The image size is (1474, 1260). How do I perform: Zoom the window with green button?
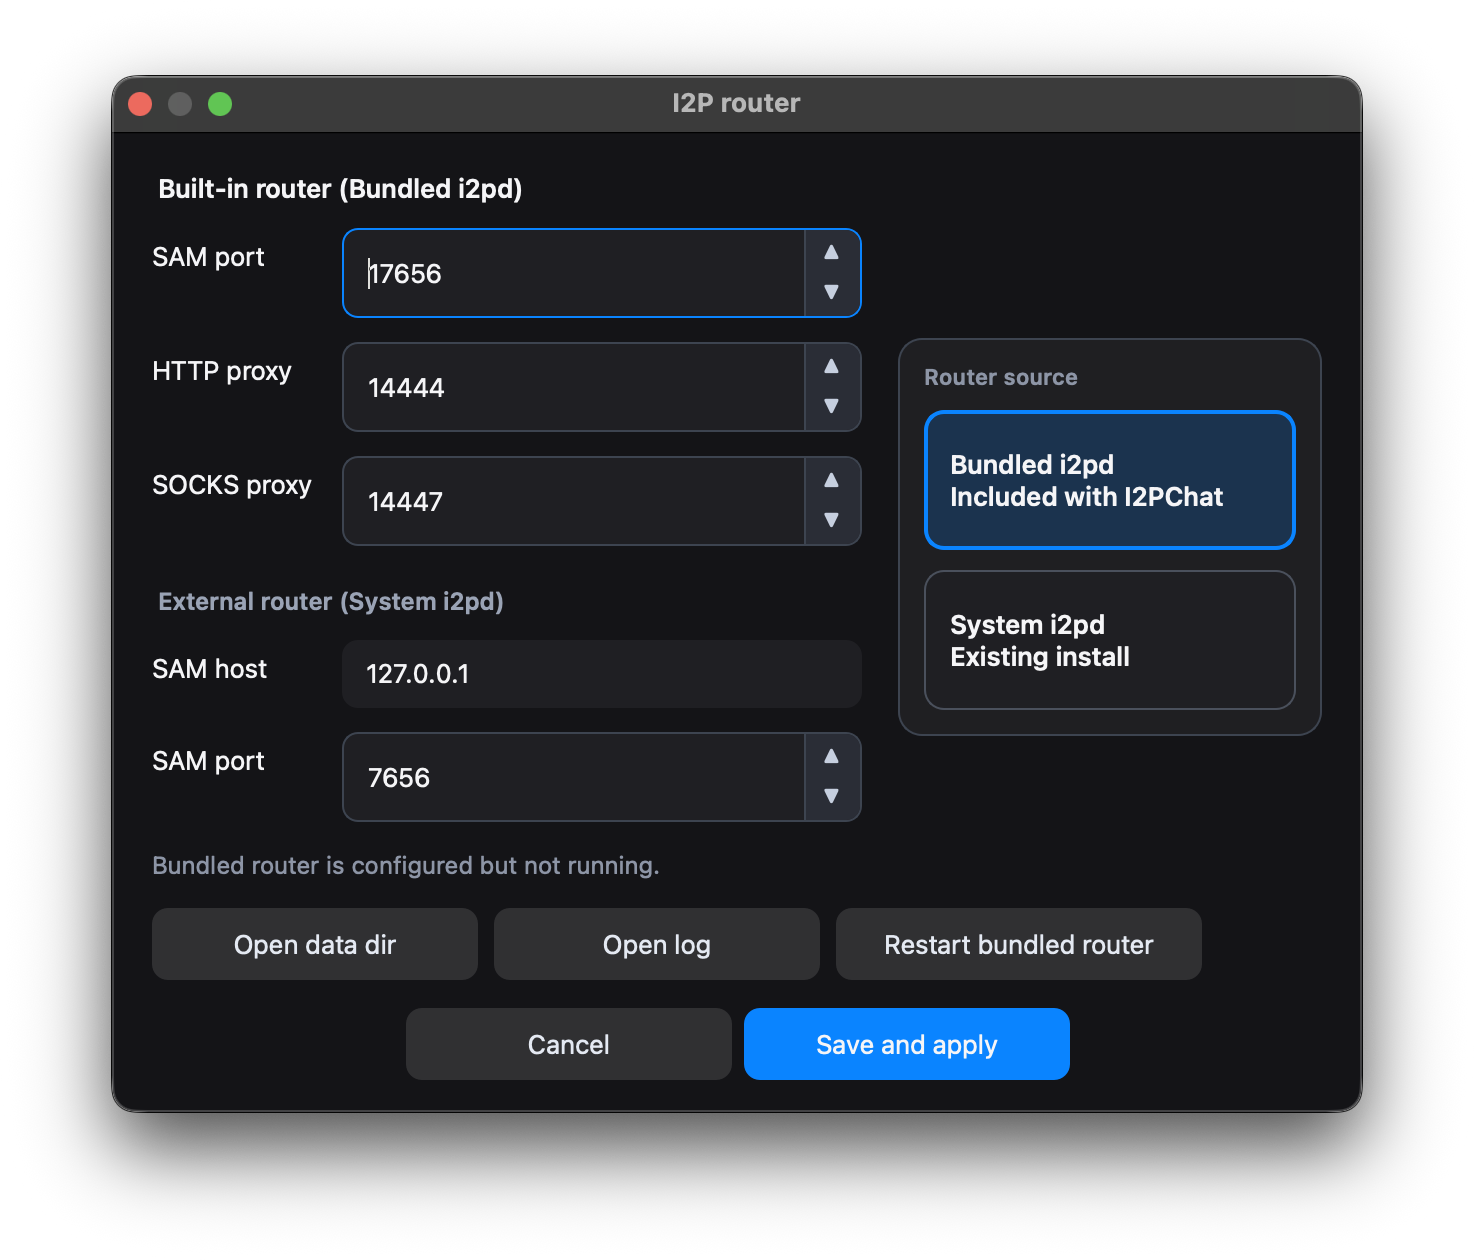coord(220,104)
